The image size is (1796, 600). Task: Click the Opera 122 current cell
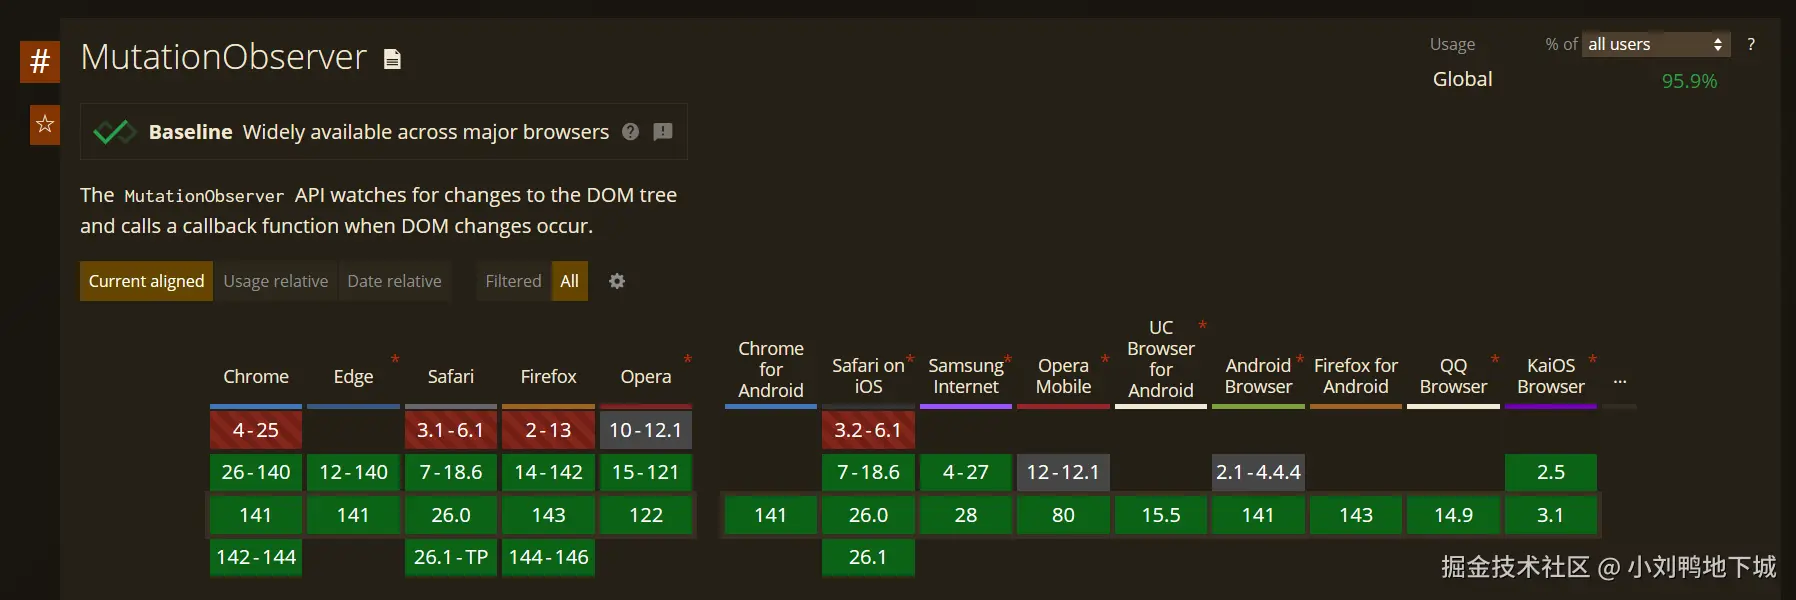(x=646, y=515)
